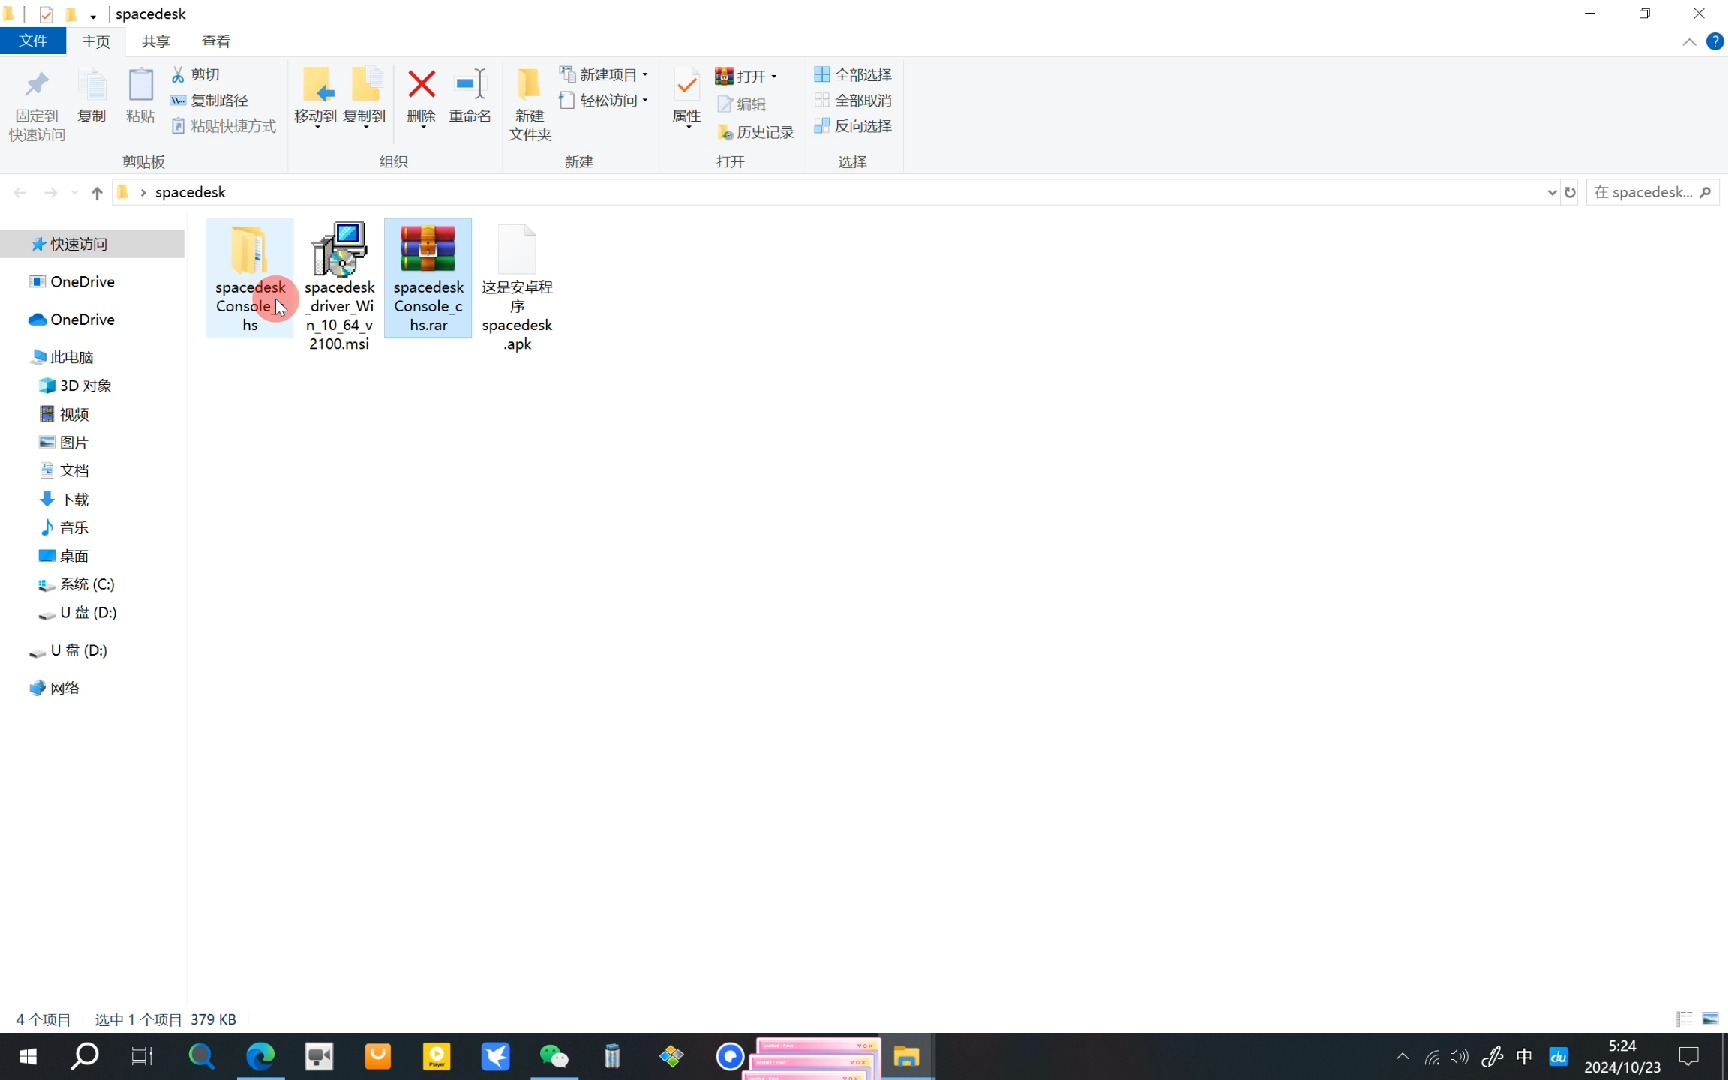Image resolution: width=1728 pixels, height=1080 pixels.
Task: Click the Copy To folder icon
Action: pos(365,86)
